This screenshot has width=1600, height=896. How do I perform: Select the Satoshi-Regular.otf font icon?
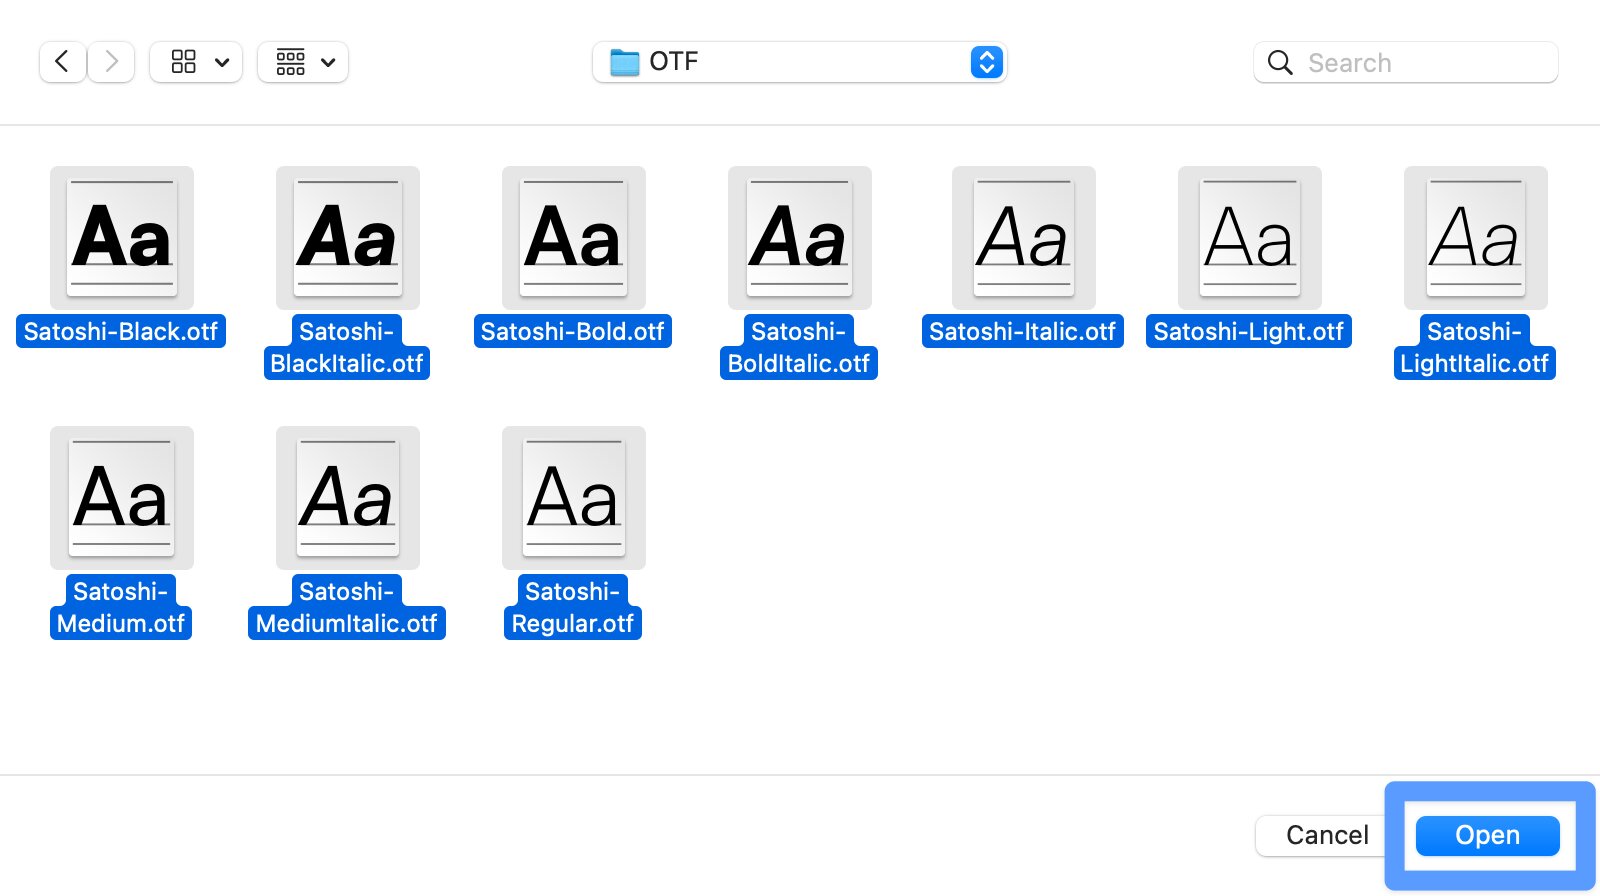pos(574,498)
